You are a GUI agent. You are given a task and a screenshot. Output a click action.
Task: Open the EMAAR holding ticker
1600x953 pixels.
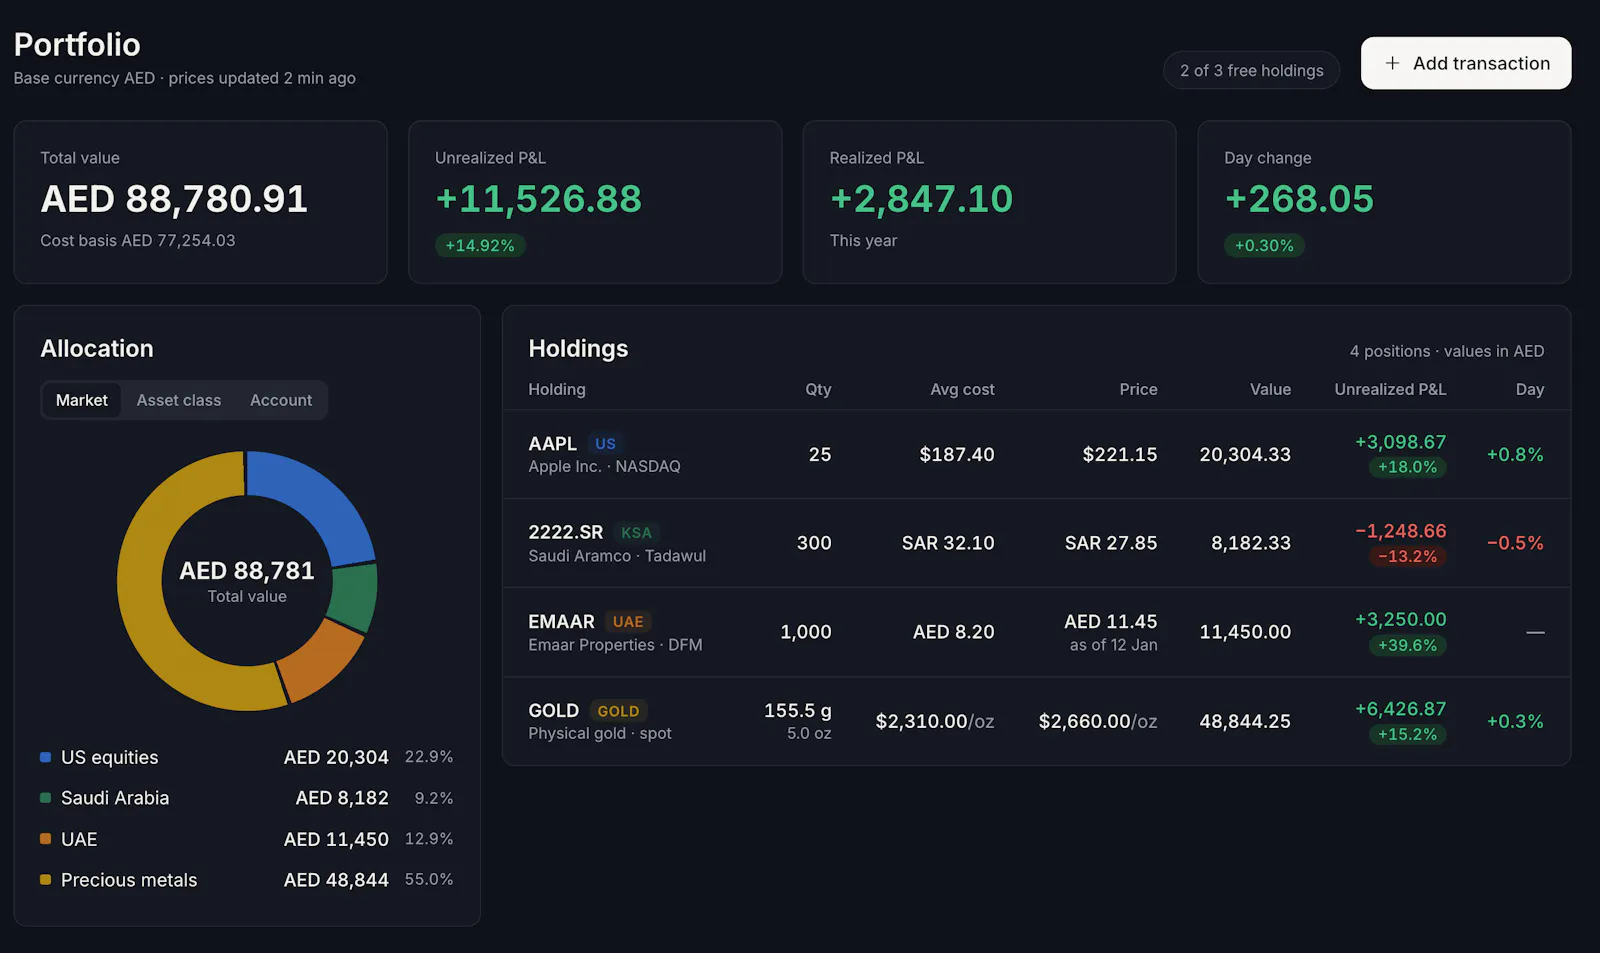[561, 621]
